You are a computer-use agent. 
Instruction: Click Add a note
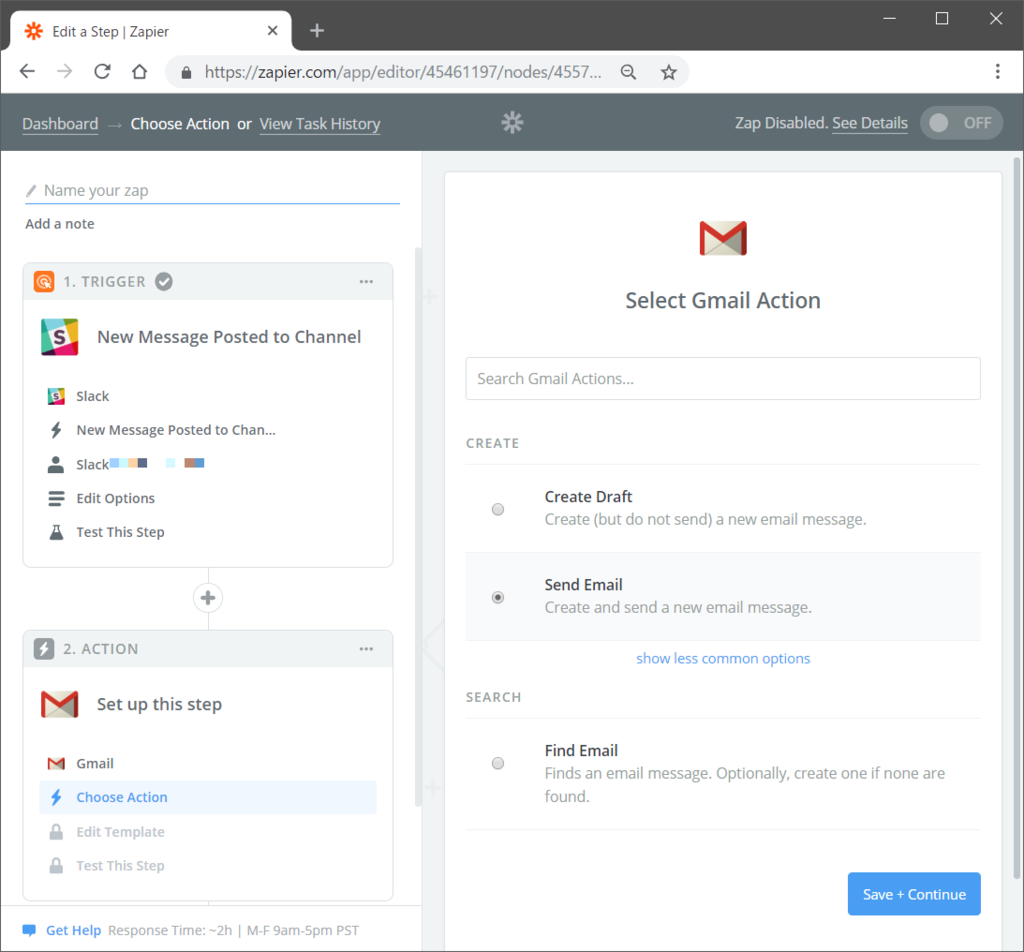tap(59, 224)
